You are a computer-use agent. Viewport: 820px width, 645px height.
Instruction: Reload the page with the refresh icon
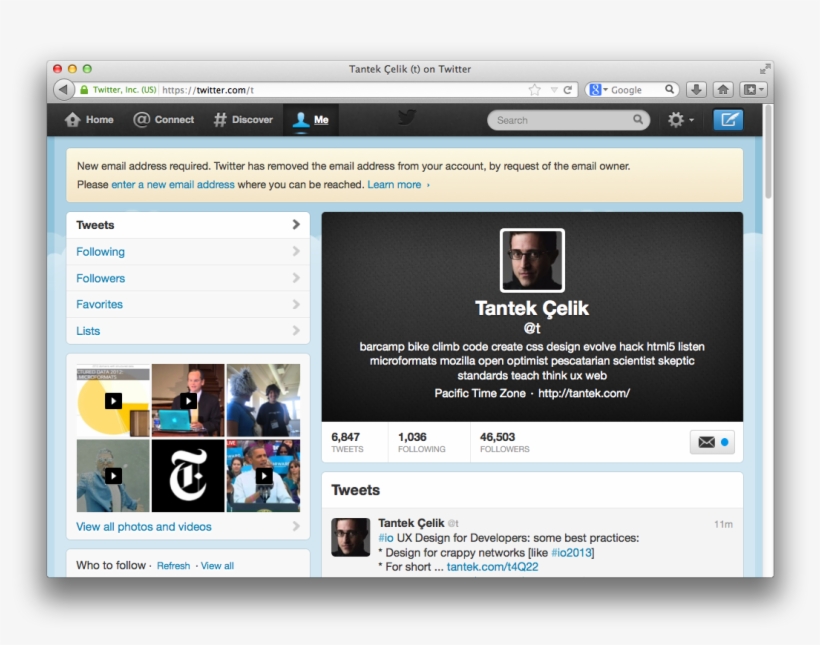coord(567,90)
